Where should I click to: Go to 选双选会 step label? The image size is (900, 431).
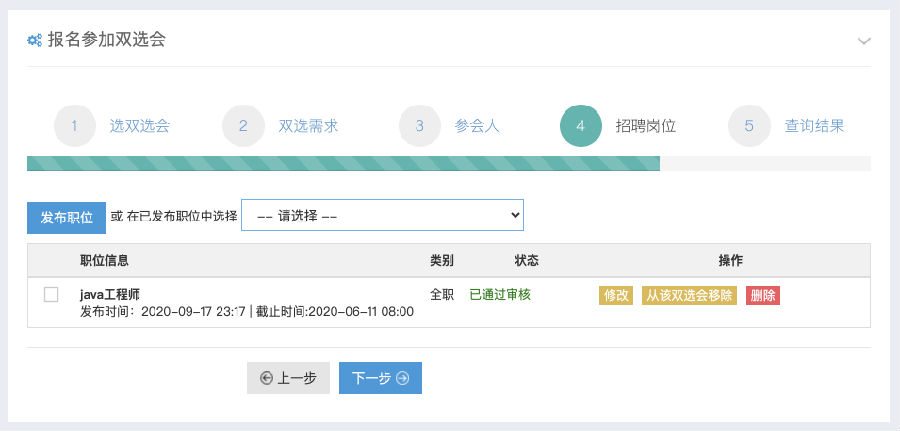pyautogui.click(x=139, y=126)
